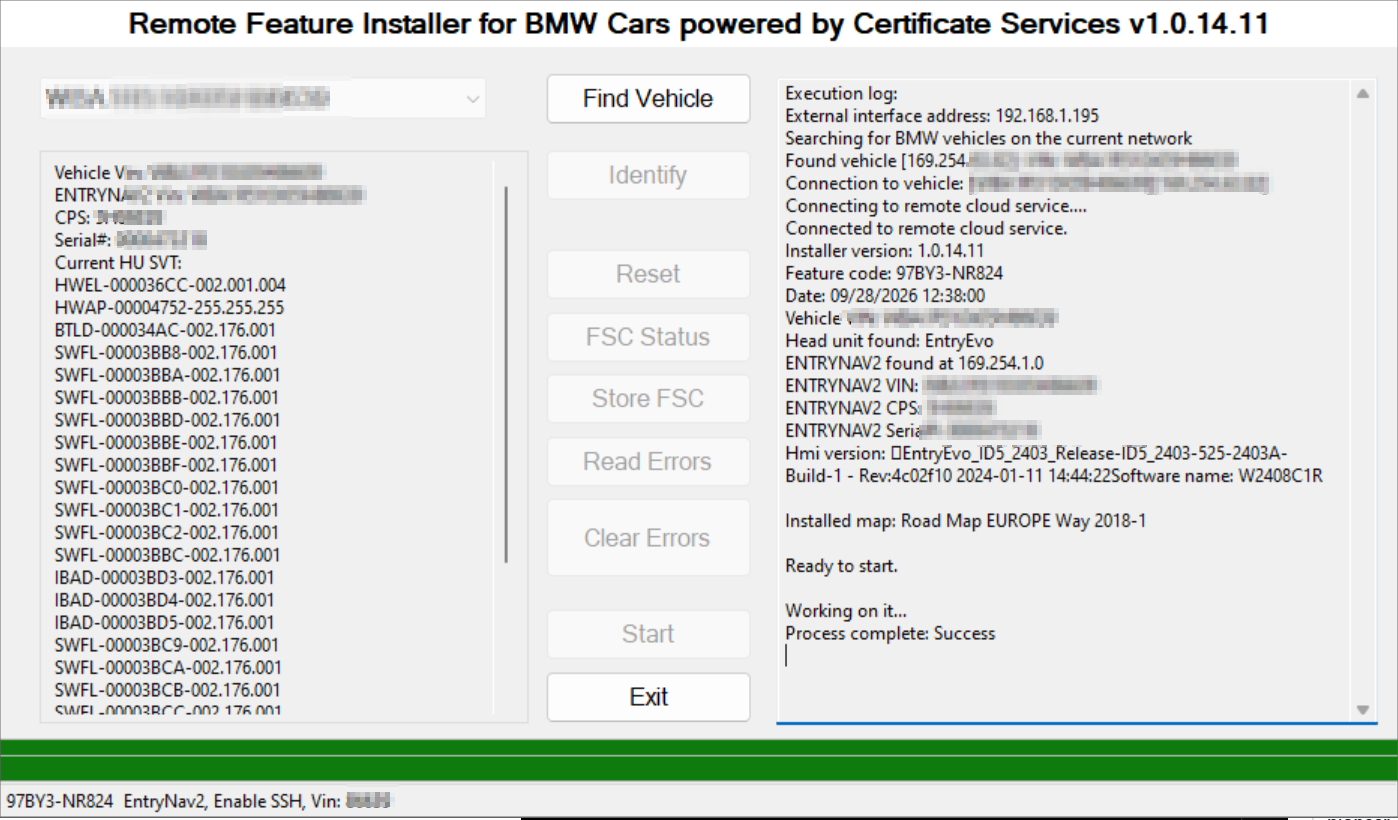Click the Identify button

click(648, 175)
